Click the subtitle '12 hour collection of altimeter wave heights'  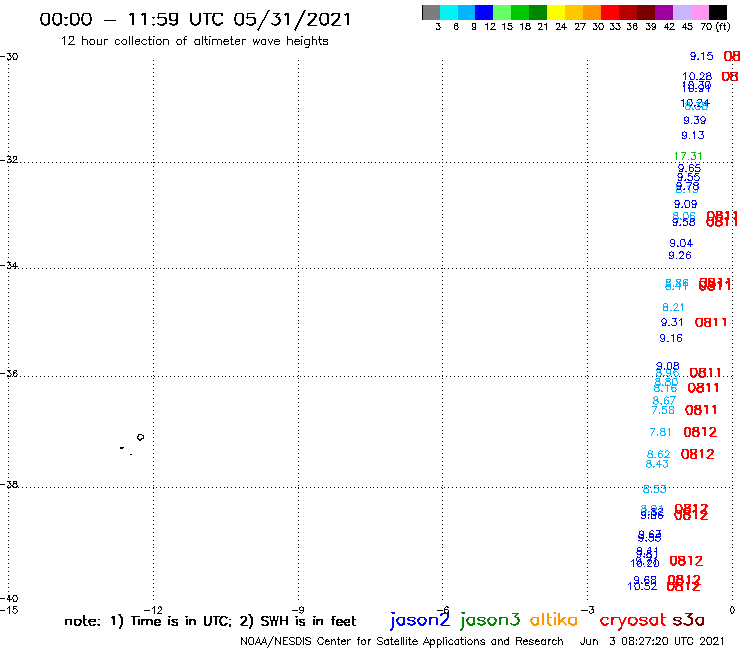(x=194, y=41)
